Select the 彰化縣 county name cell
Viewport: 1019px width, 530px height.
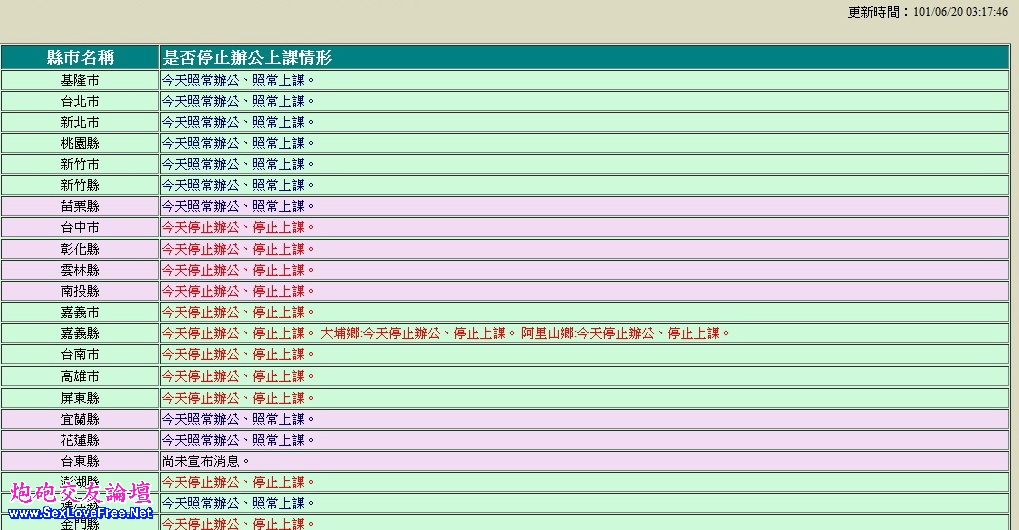[x=80, y=248]
